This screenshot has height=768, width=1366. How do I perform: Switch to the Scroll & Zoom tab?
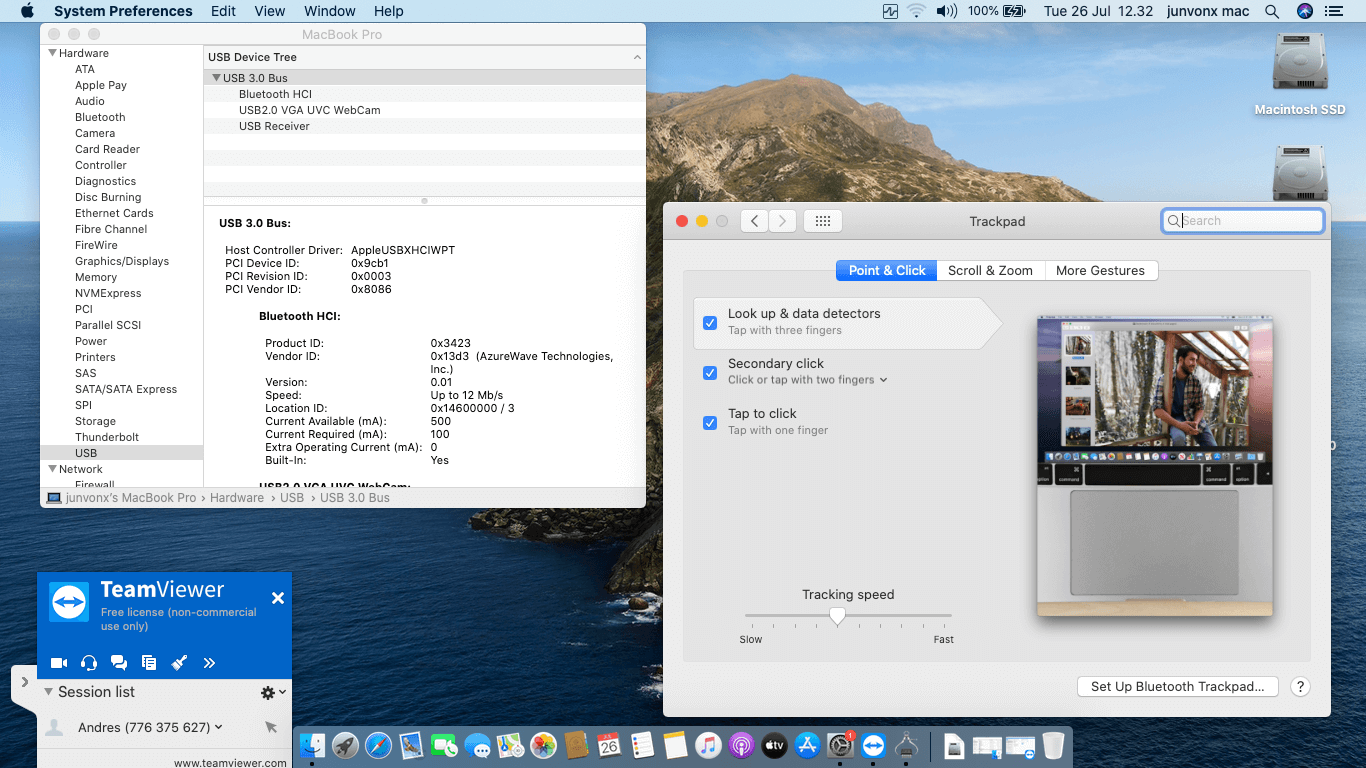[990, 270]
